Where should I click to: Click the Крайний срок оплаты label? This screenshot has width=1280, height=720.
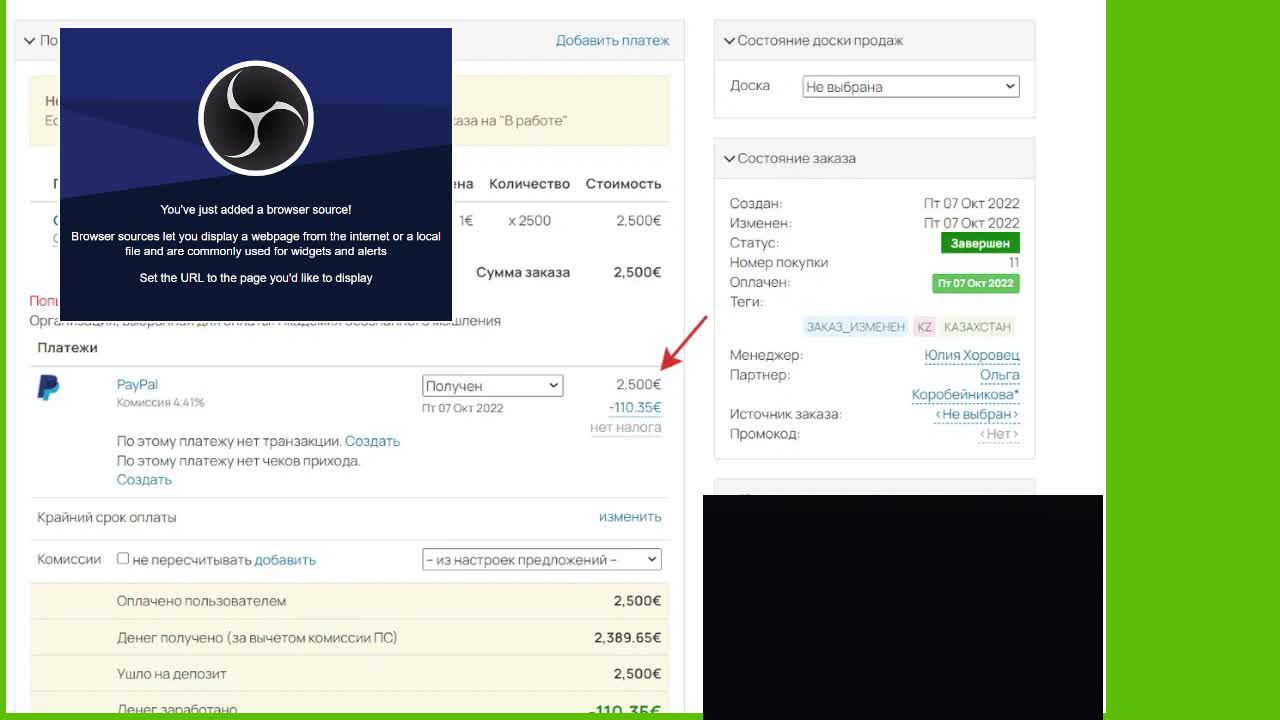[x=107, y=517]
